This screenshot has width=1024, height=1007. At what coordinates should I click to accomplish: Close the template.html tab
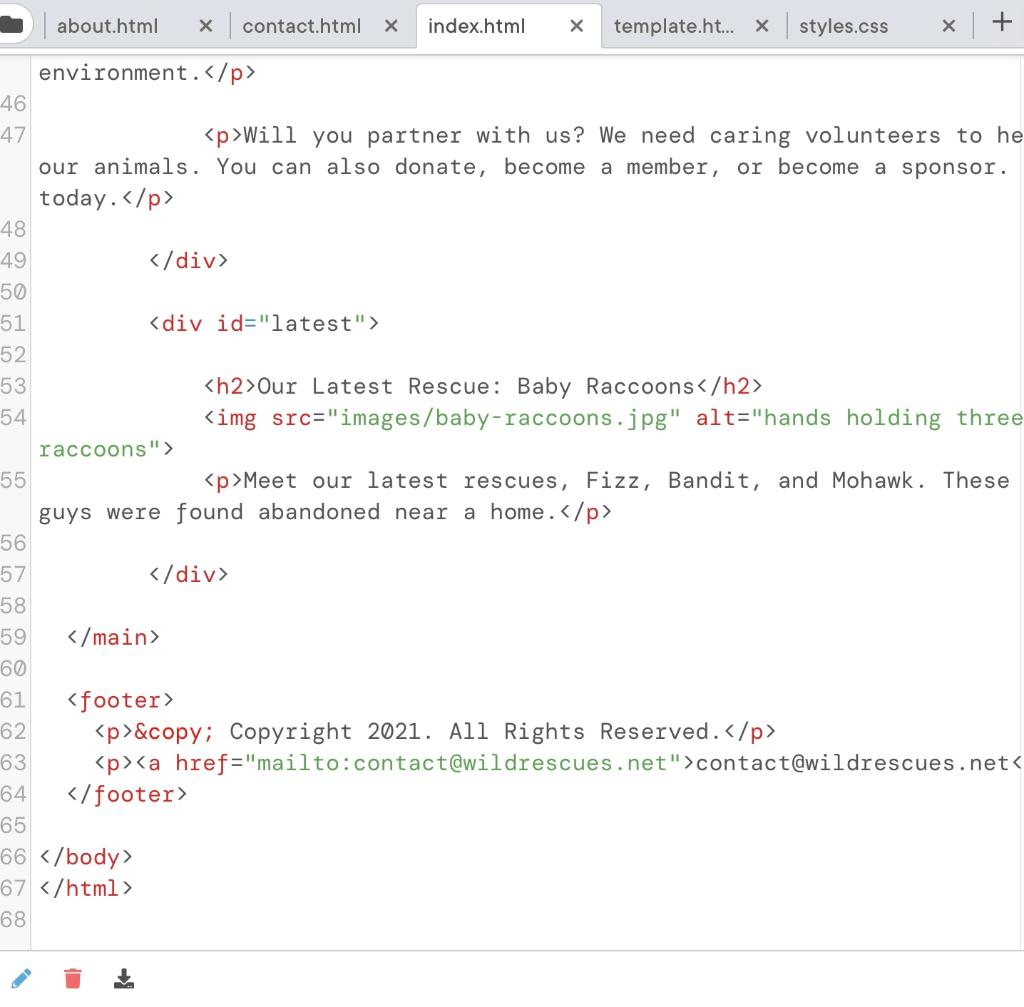[762, 26]
